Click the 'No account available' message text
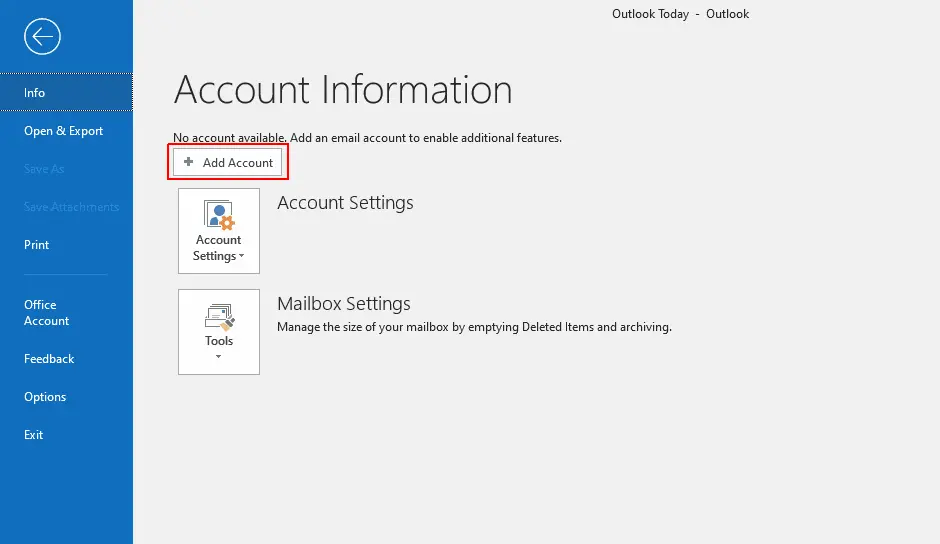Screen dimensions: 940x544 (367, 138)
